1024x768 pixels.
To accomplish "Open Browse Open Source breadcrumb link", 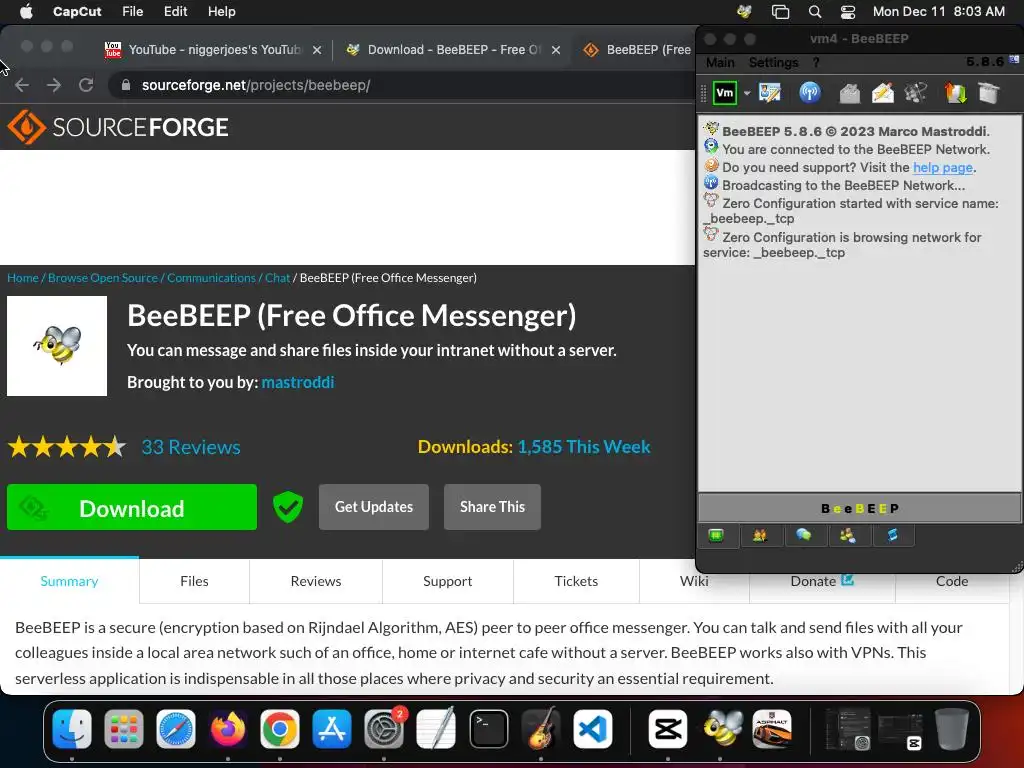I will (x=103, y=278).
